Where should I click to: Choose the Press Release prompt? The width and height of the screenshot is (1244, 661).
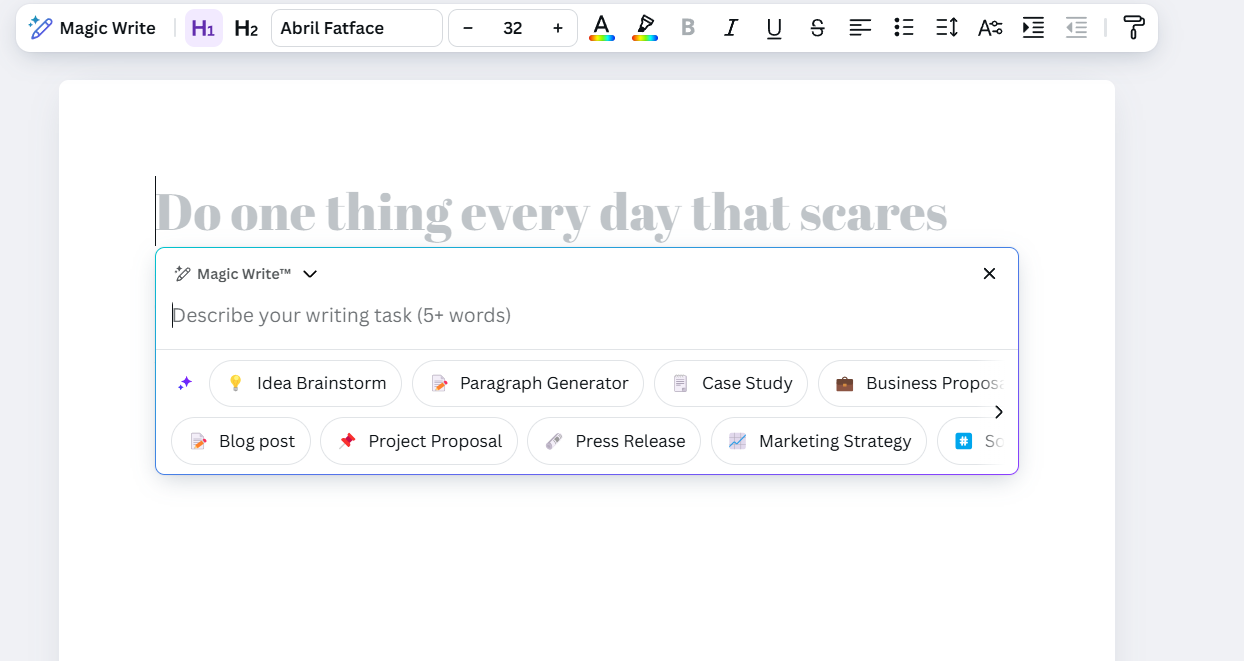point(614,441)
